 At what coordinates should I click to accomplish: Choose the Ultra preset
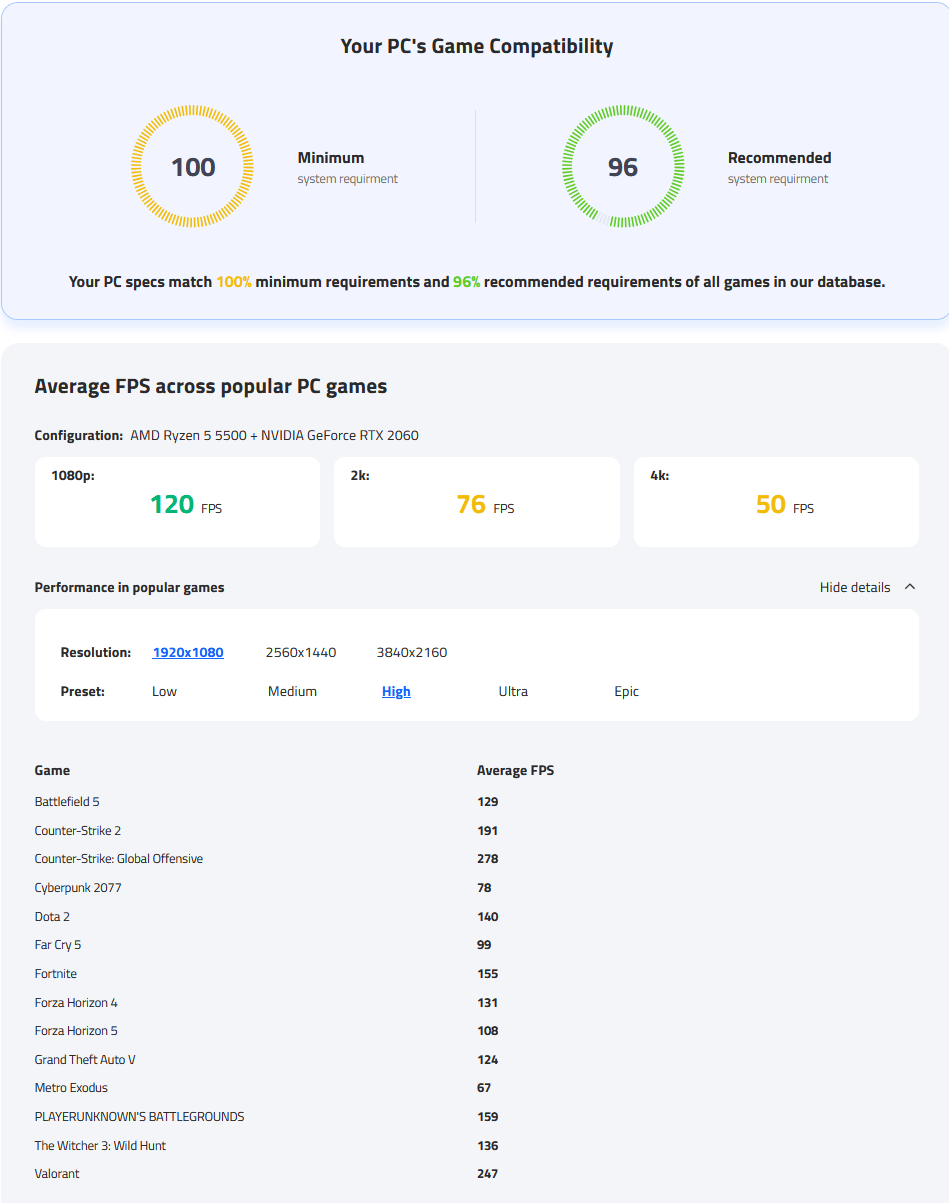513,691
